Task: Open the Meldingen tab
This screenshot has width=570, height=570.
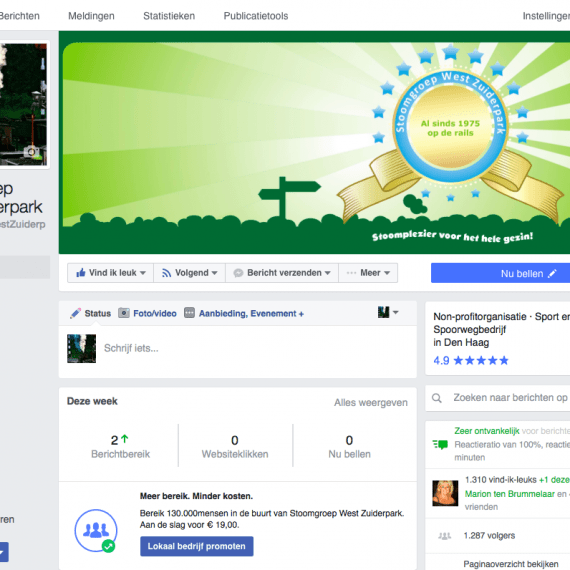Action: (91, 16)
